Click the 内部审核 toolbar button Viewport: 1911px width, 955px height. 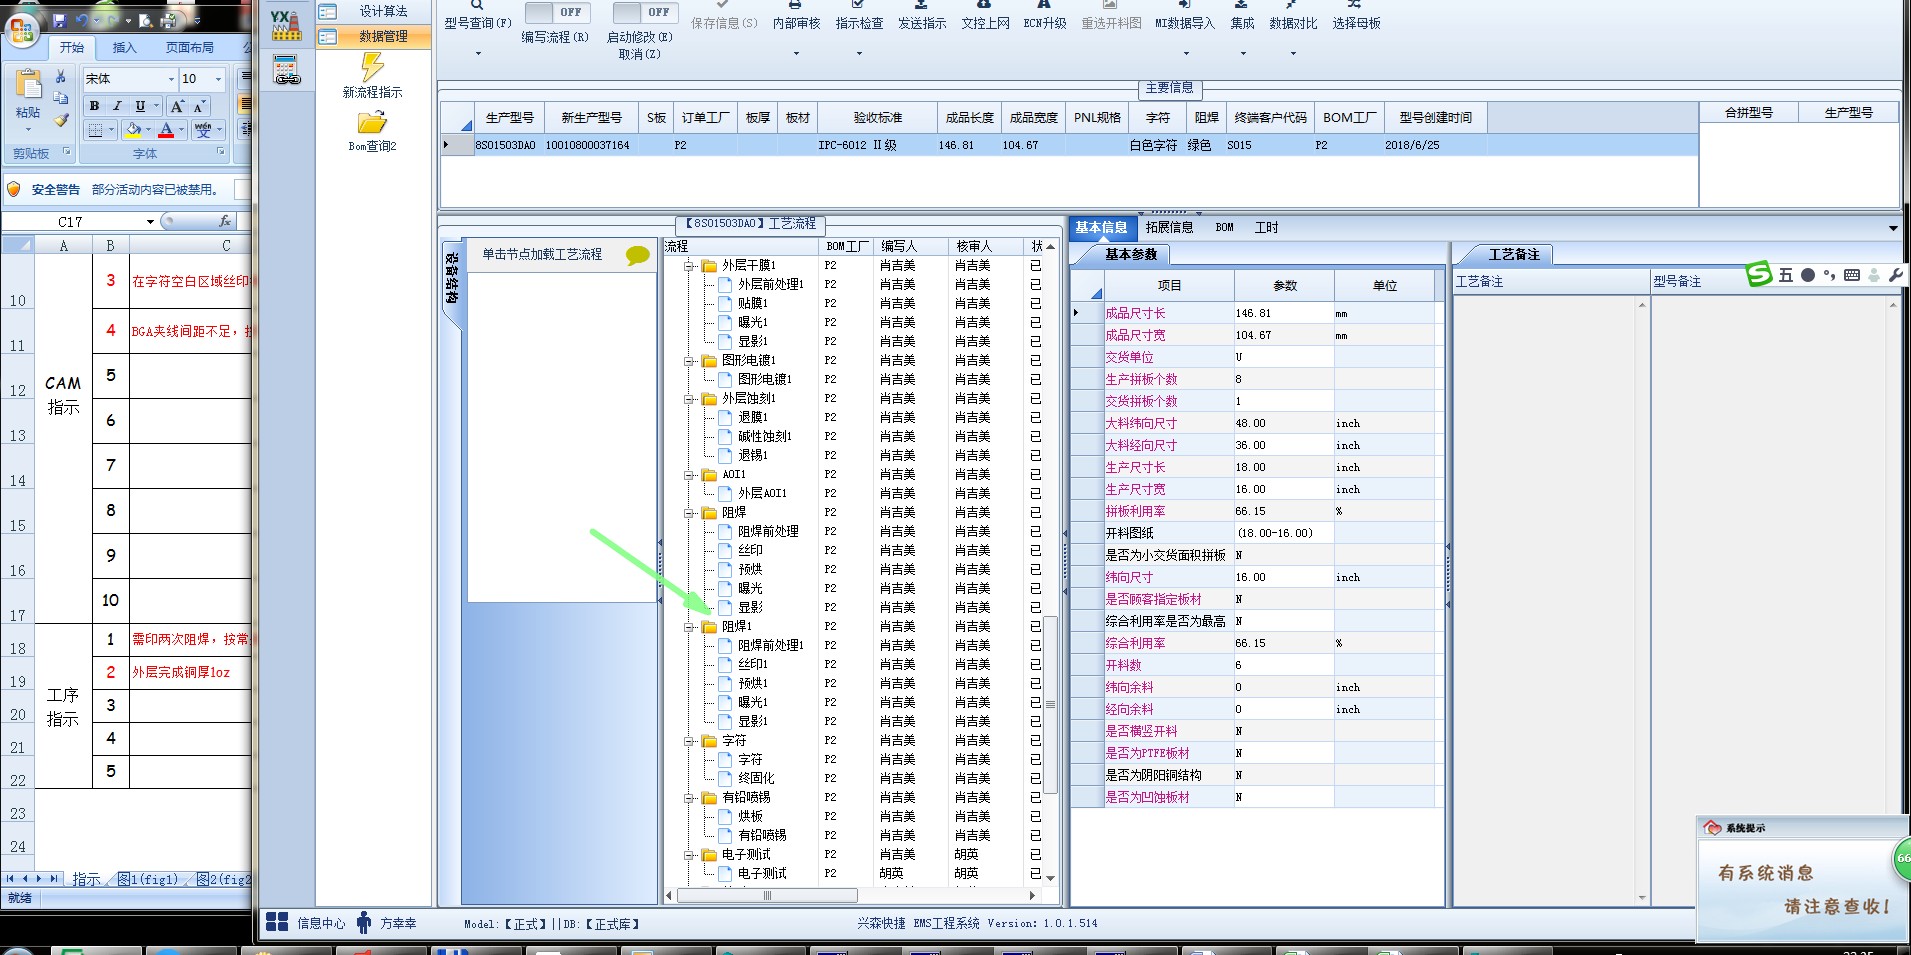796,23
